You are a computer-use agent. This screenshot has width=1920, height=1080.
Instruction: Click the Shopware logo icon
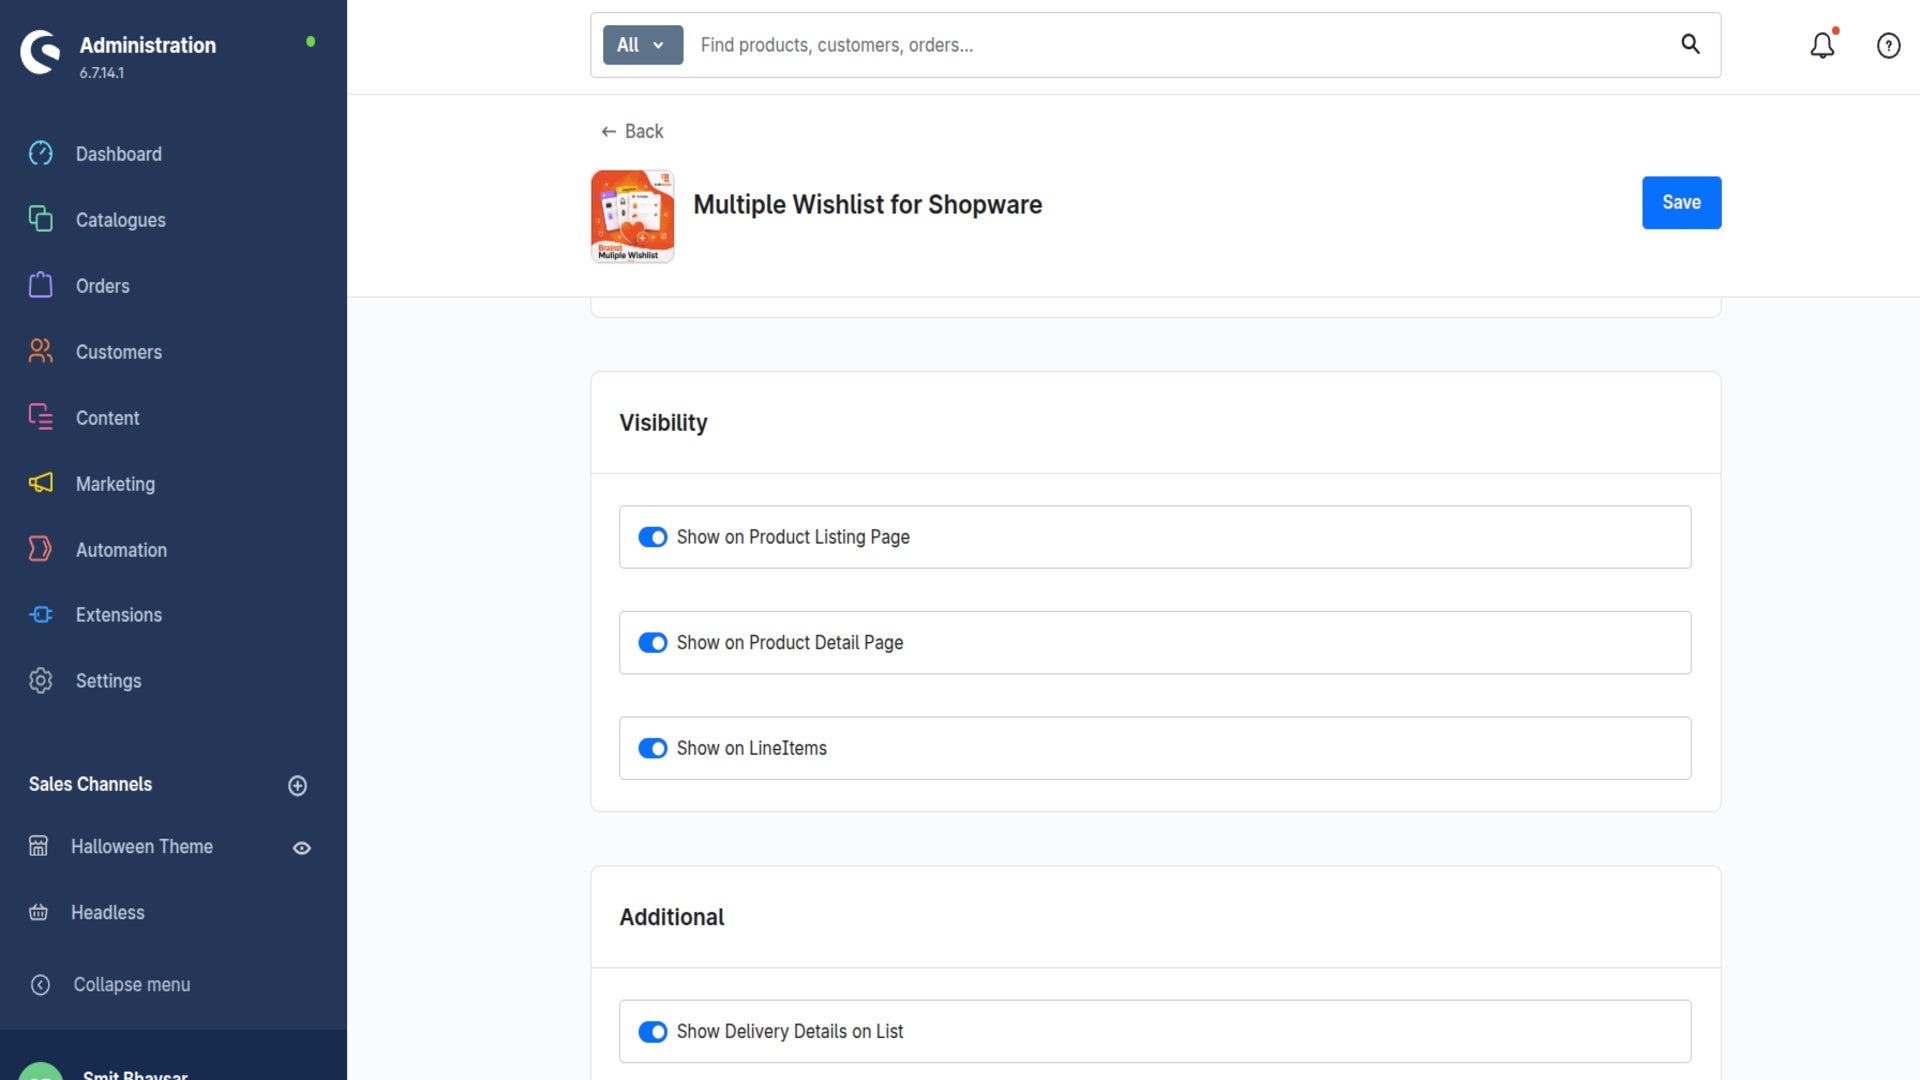coord(40,52)
